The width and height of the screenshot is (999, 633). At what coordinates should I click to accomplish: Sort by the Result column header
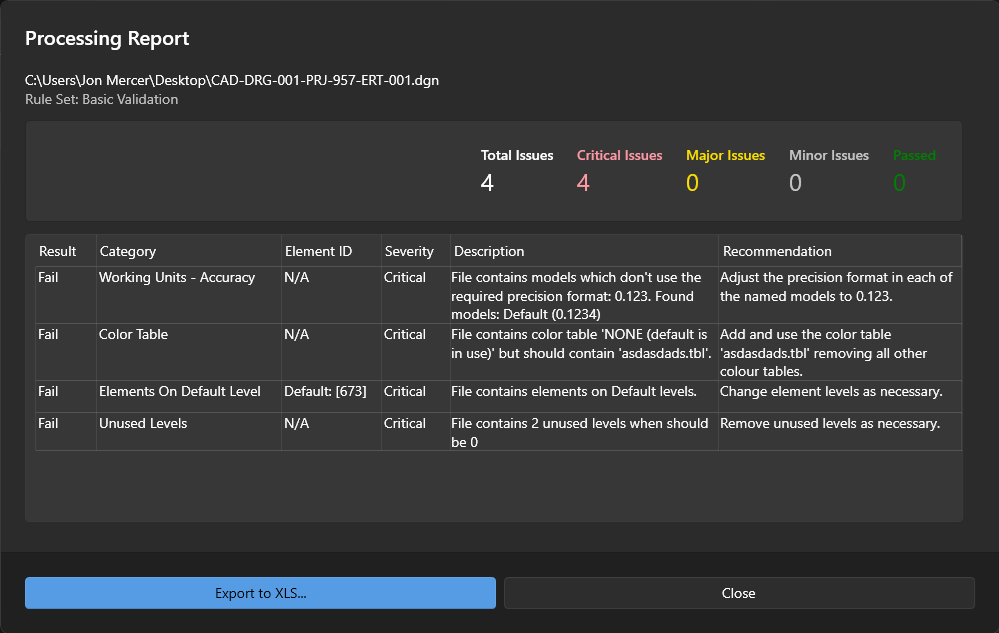coord(58,251)
